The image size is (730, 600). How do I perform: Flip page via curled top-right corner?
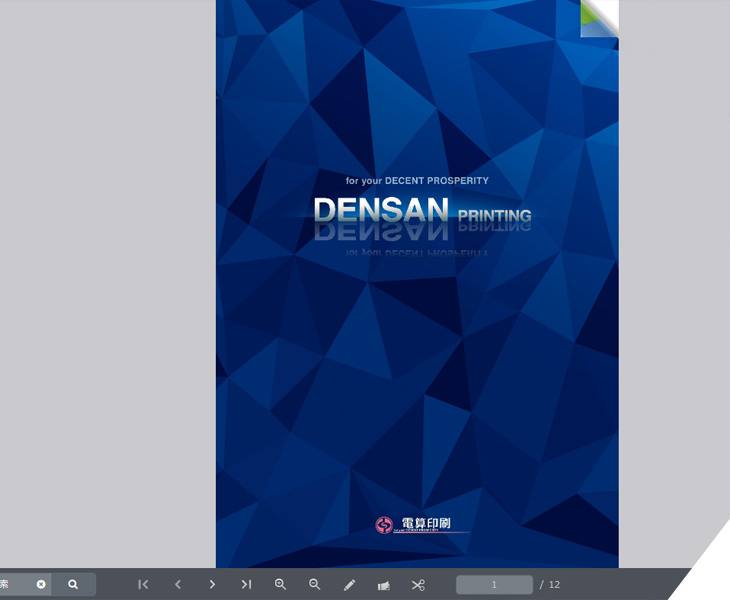point(600,17)
